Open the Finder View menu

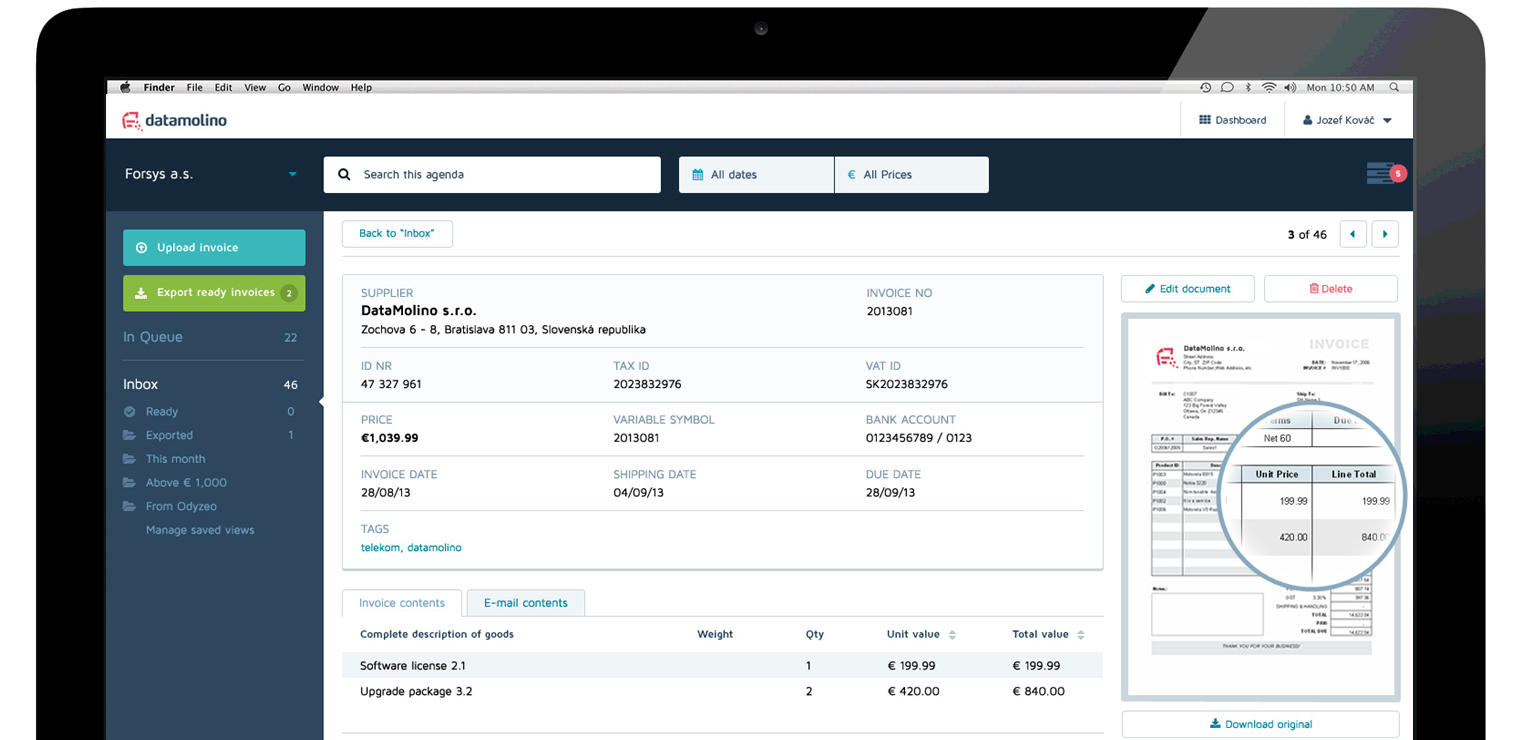coord(255,88)
